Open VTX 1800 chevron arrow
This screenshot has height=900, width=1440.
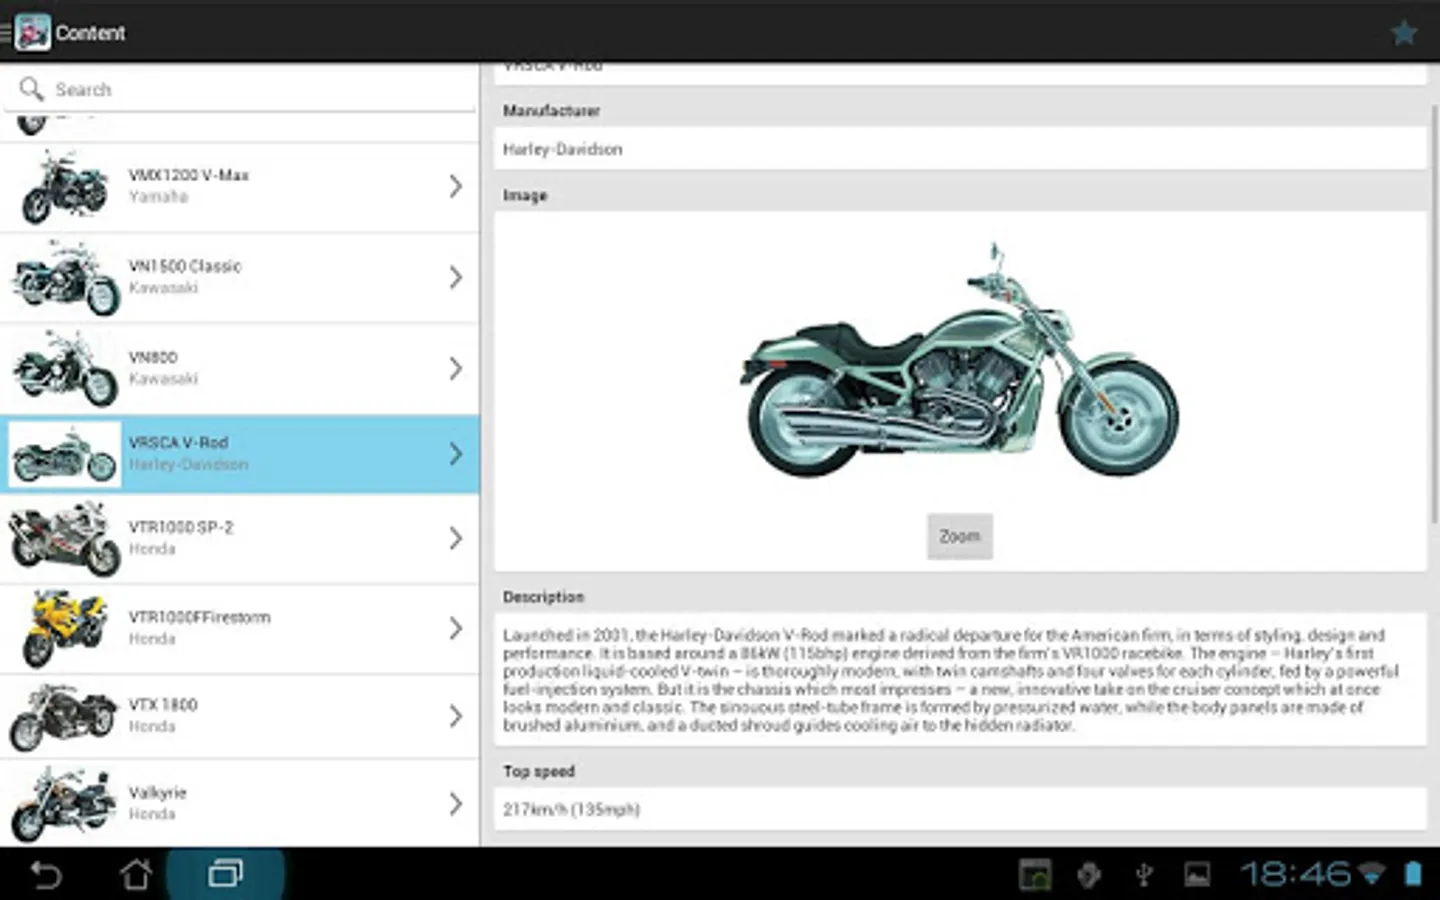pyautogui.click(x=455, y=716)
